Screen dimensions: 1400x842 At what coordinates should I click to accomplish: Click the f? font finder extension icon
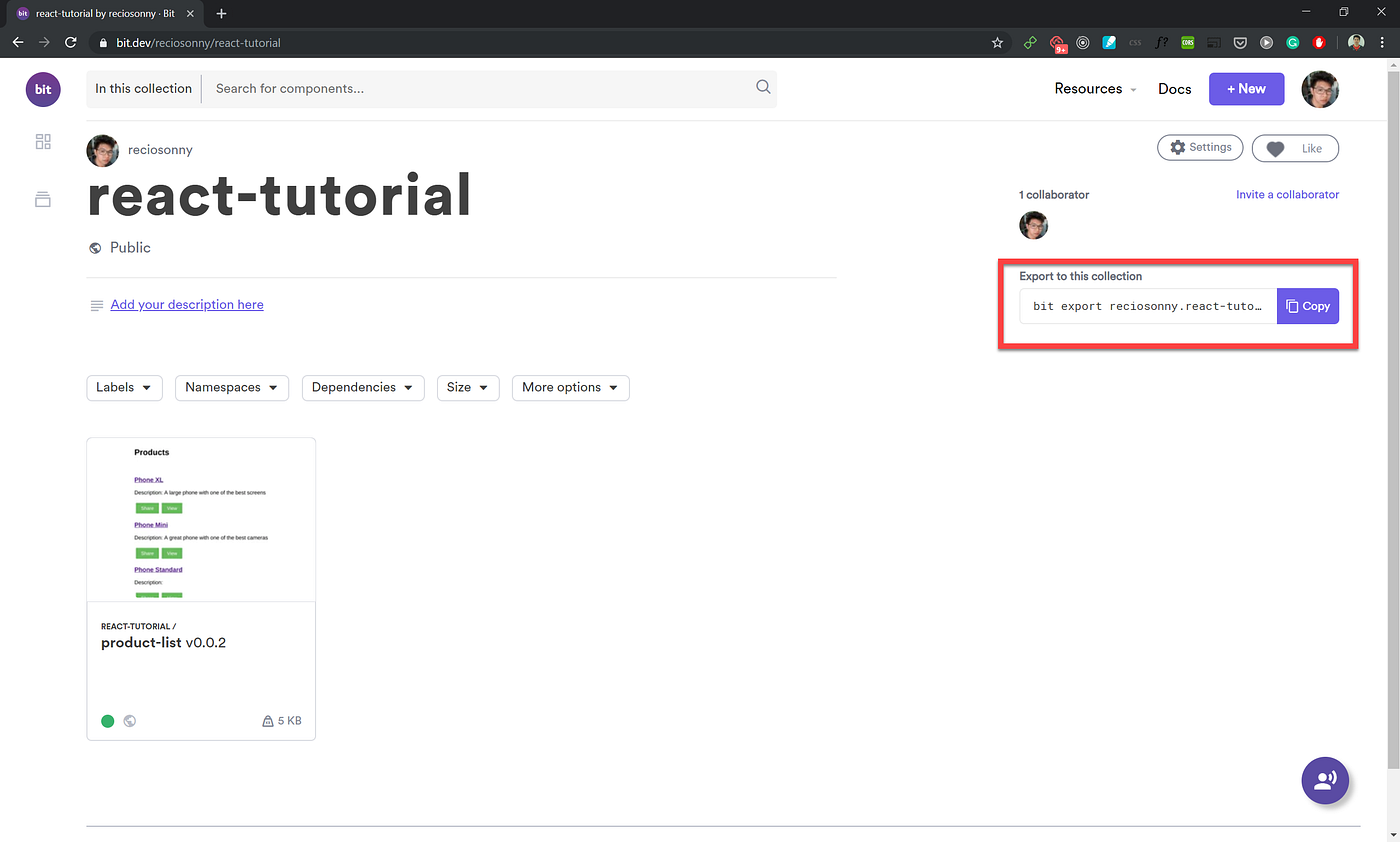click(x=1161, y=43)
